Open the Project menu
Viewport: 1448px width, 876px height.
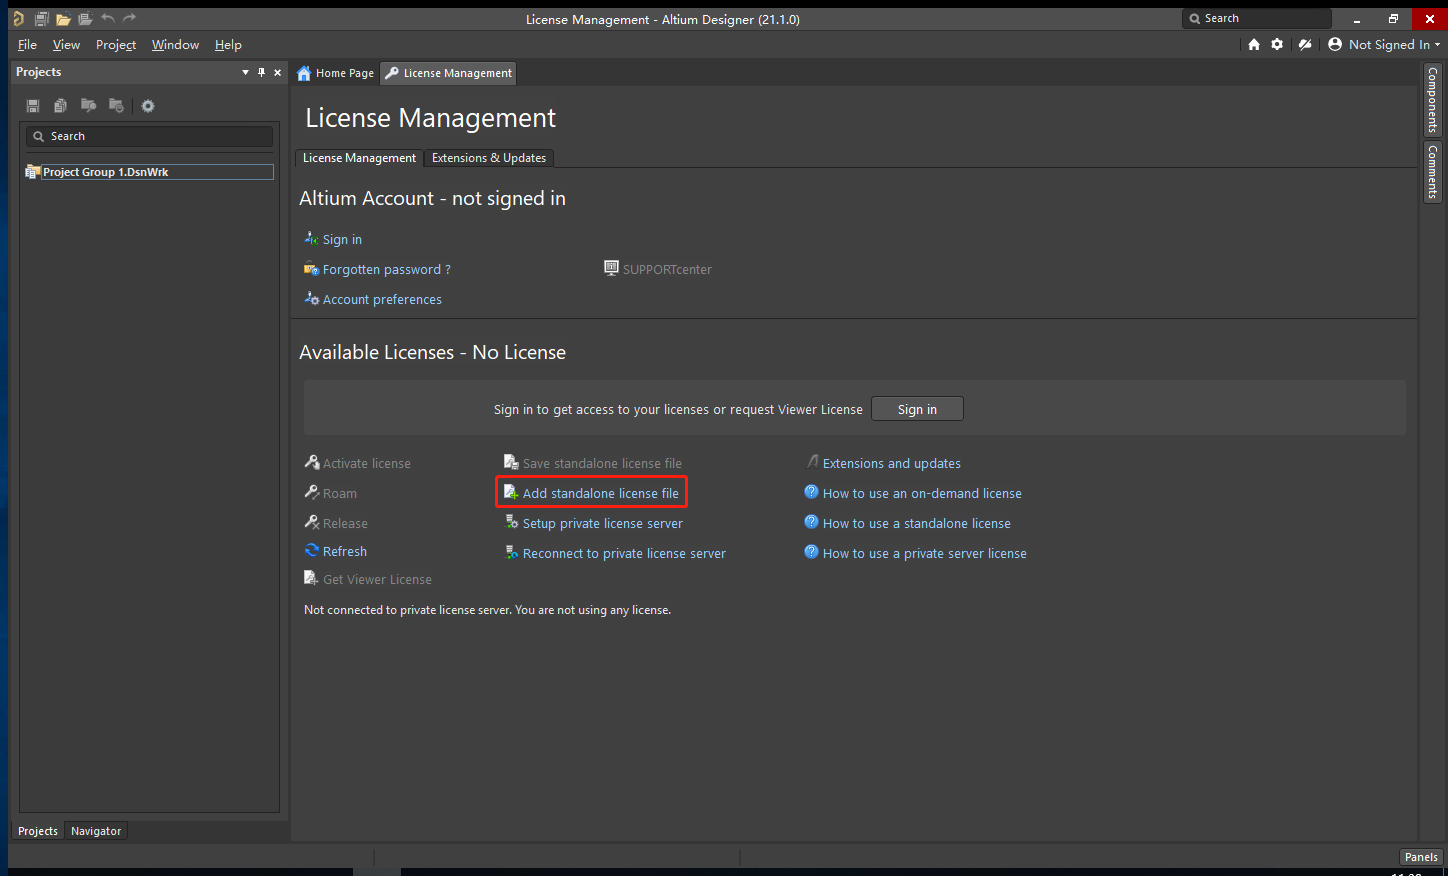(x=116, y=44)
